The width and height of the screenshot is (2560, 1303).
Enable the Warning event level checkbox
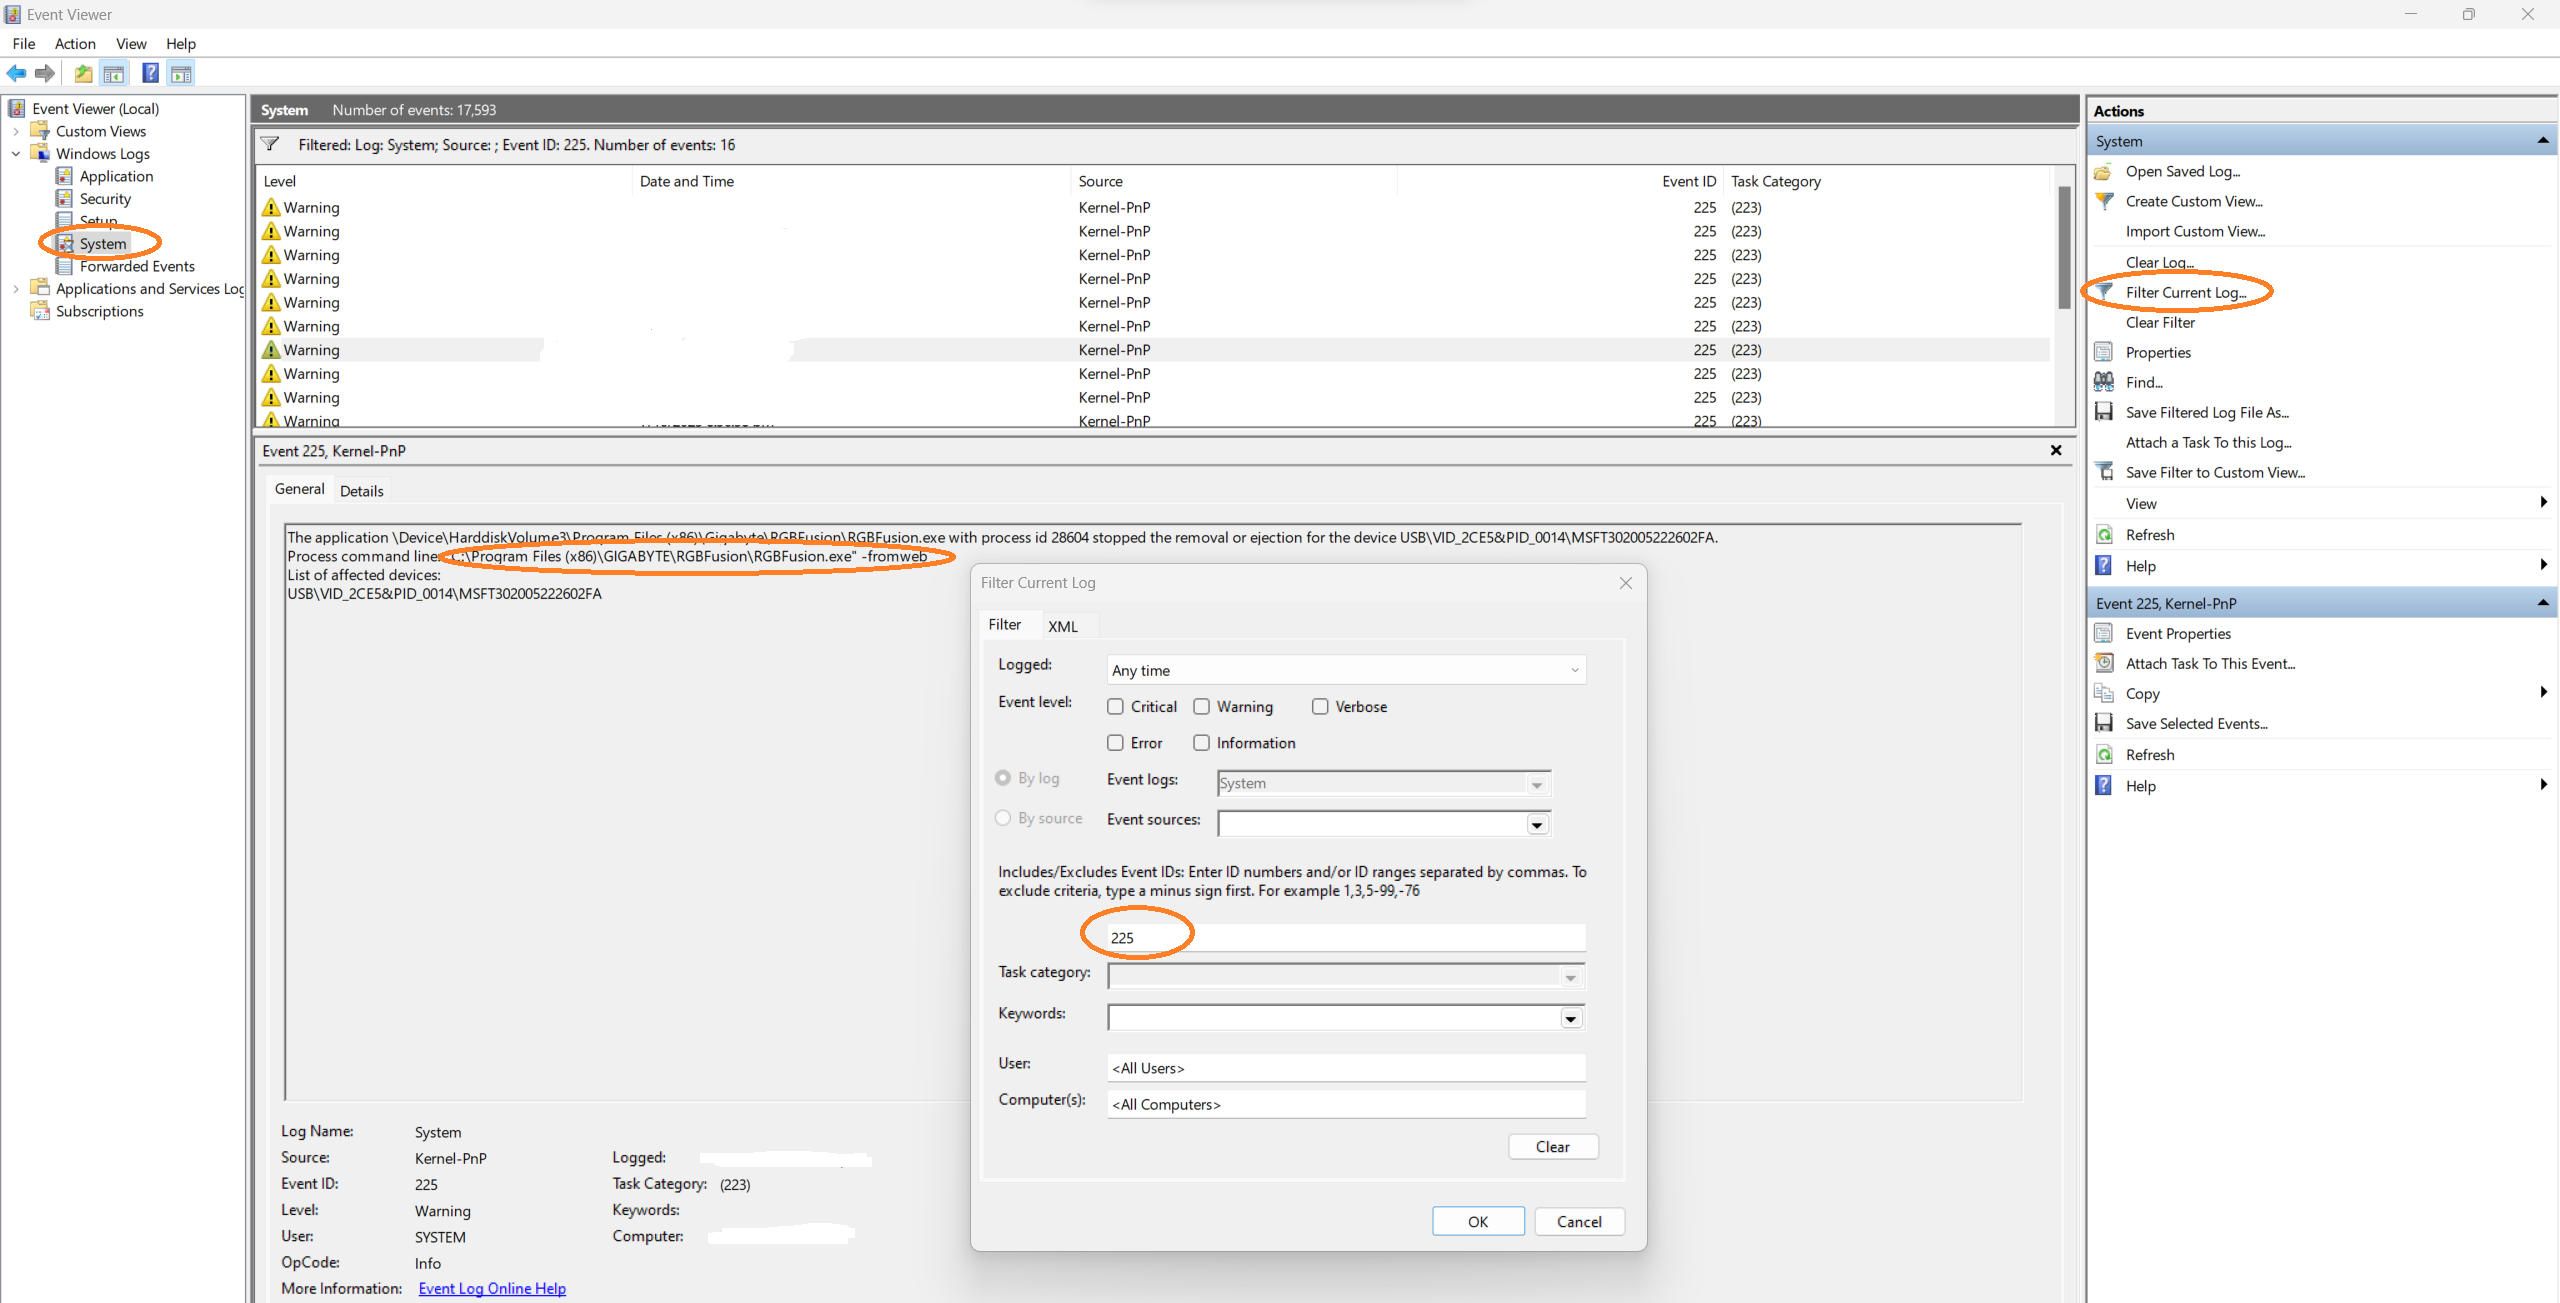tap(1200, 706)
